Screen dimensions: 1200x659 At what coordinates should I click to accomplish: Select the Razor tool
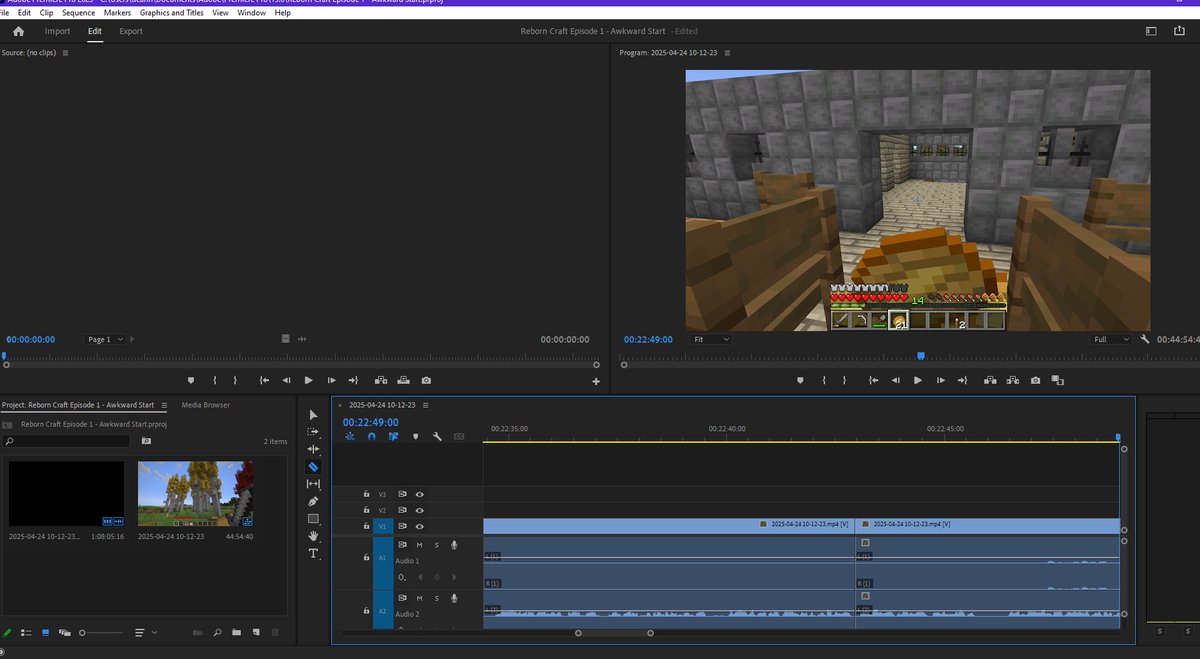click(313, 467)
